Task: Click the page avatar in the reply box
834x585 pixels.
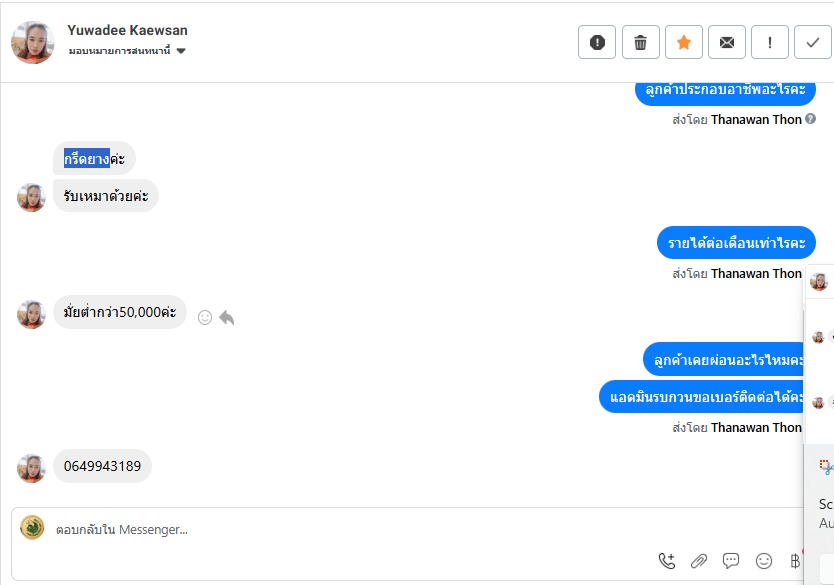Action: click(x=32, y=527)
